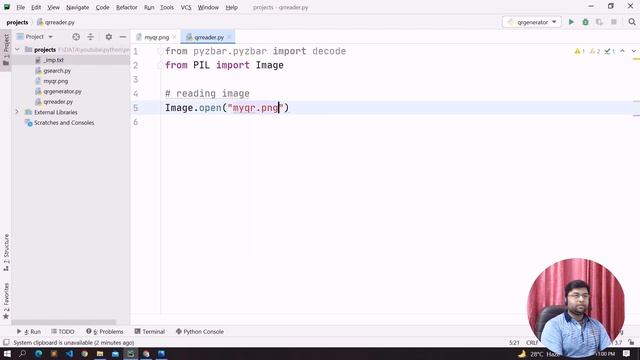
Task: Close the qrreader.py editor tab
Action: coord(229,37)
